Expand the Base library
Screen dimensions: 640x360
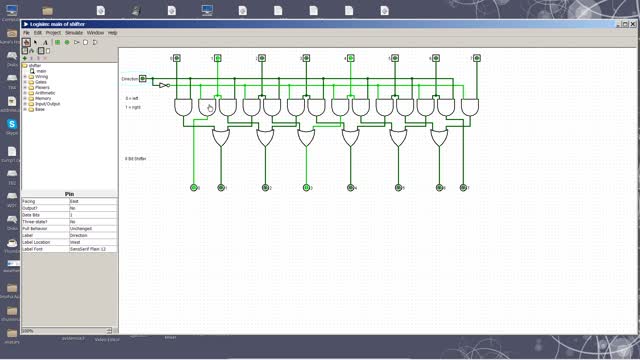[25, 109]
